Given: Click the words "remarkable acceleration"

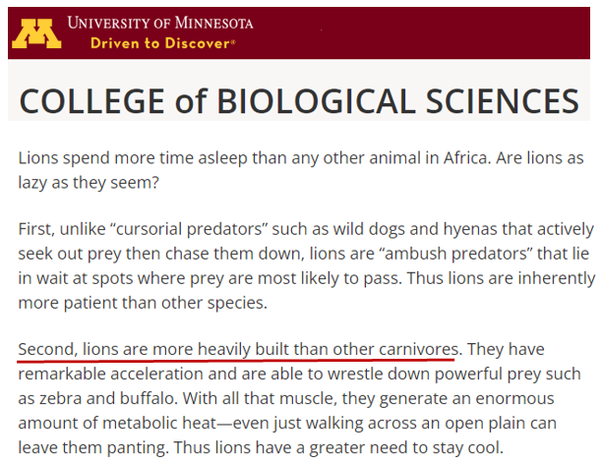Looking at the screenshot, I should coord(127,374).
